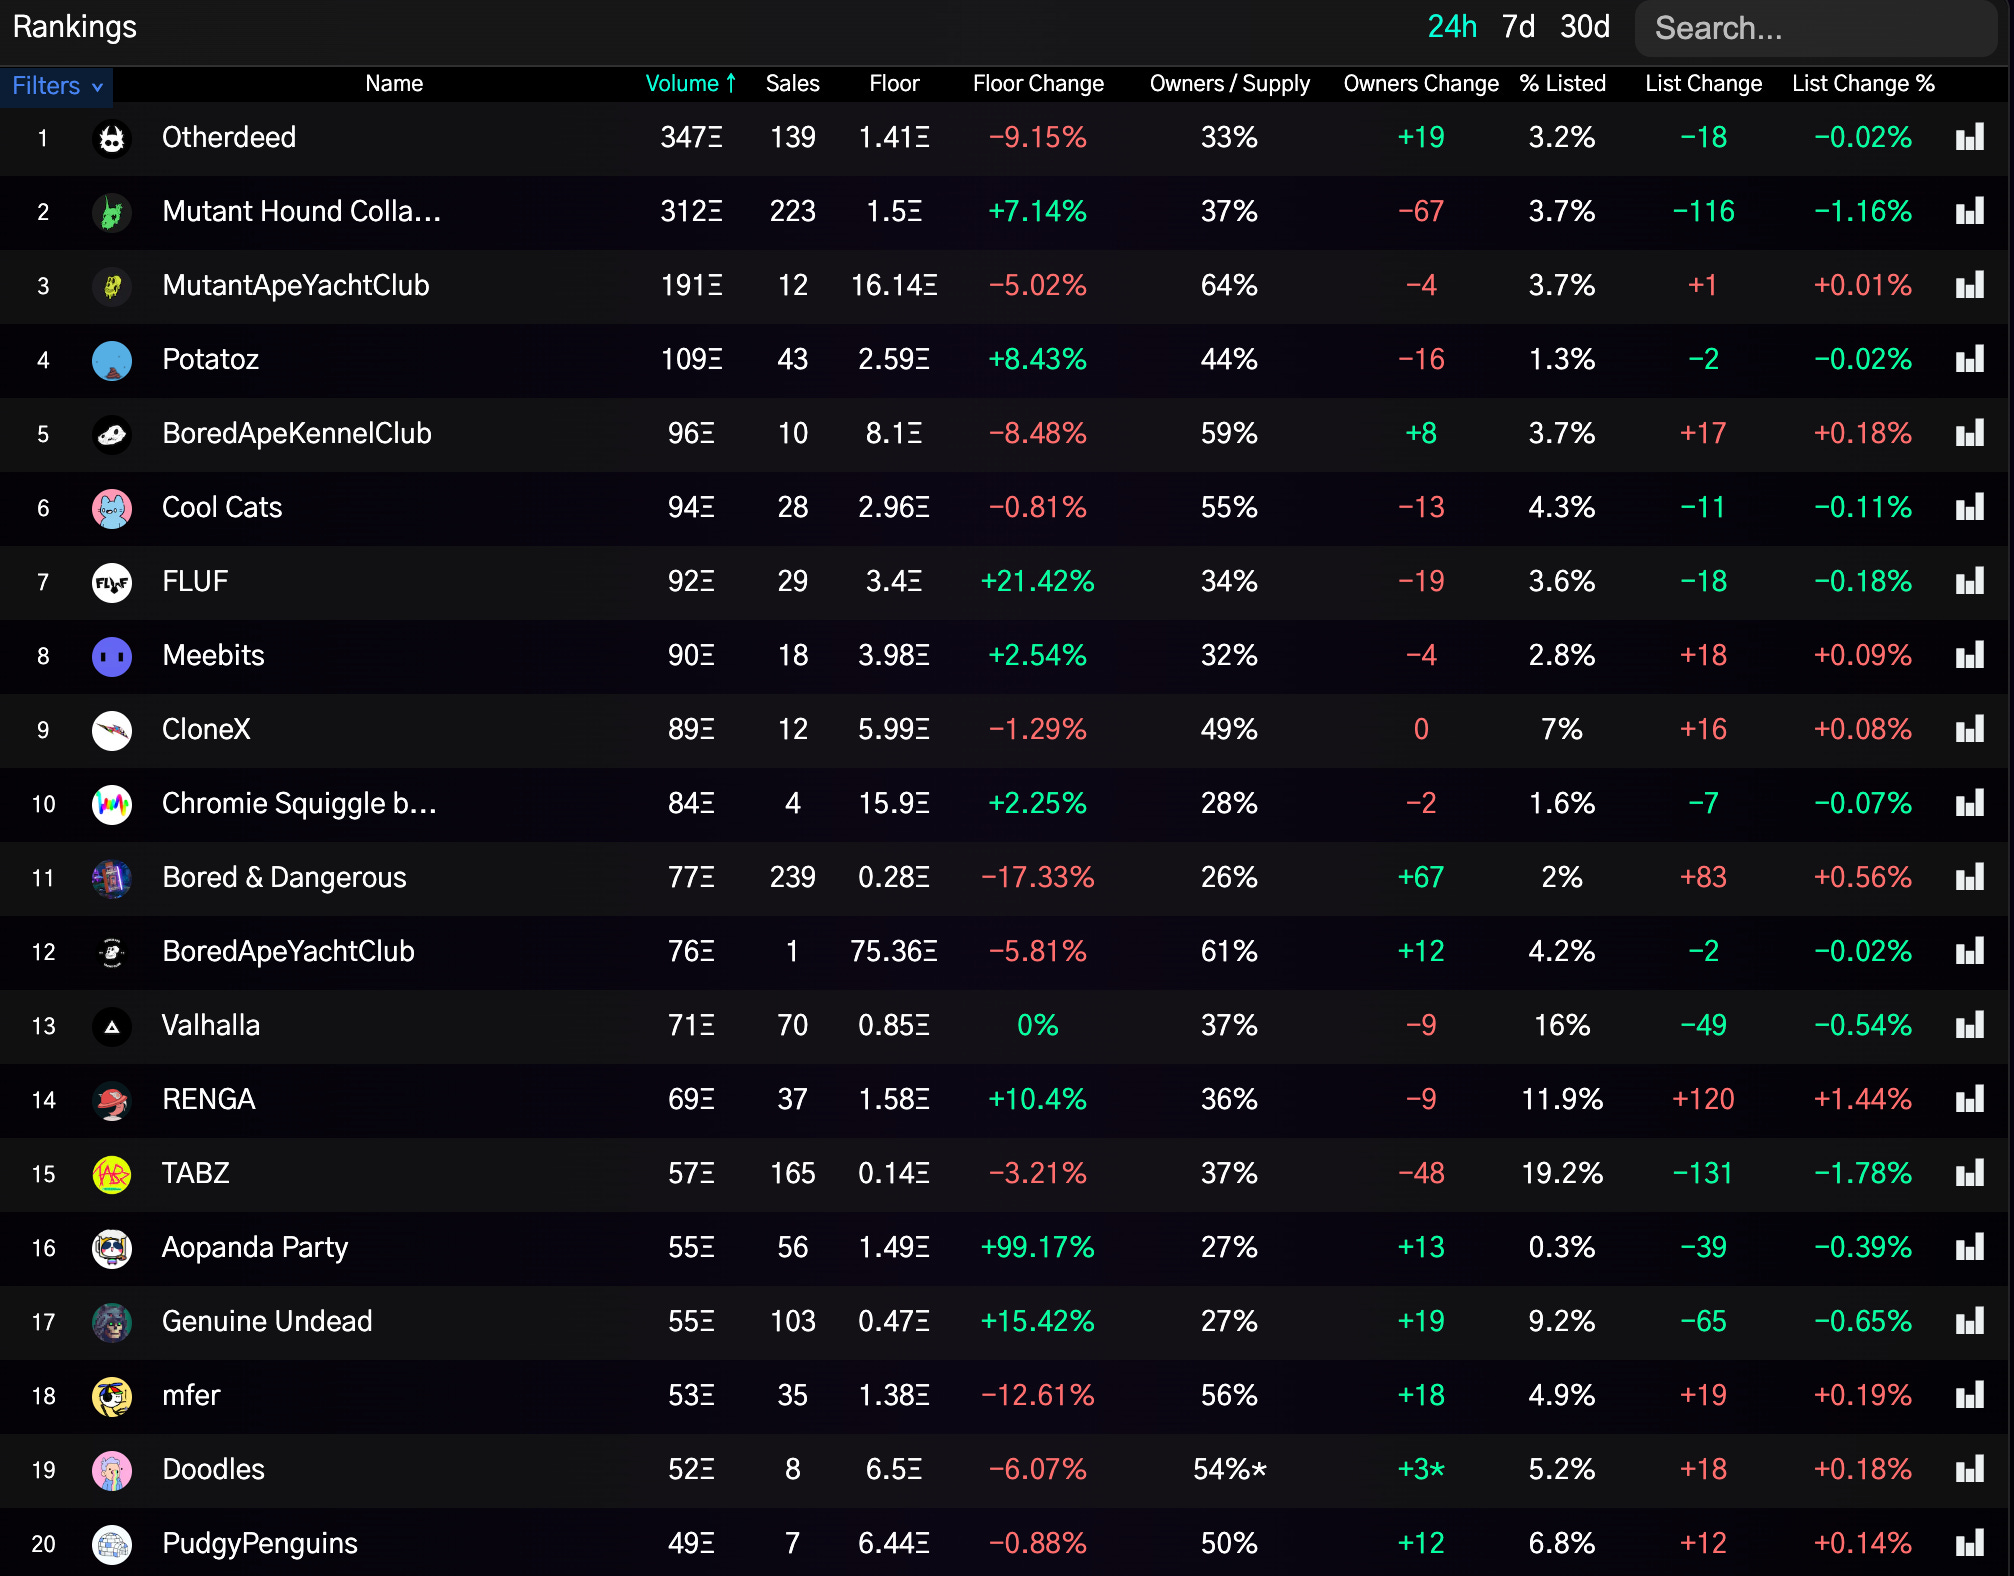The image size is (2014, 1576).
Task: Click the FLUF collection avatar
Action: coord(112,582)
